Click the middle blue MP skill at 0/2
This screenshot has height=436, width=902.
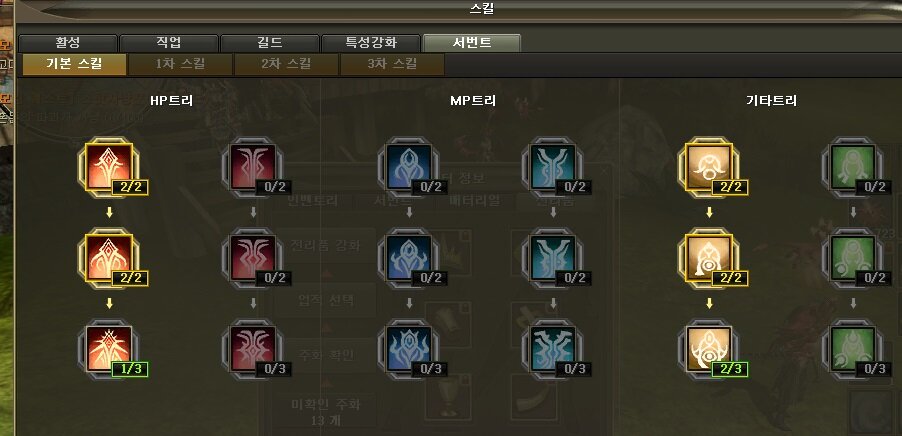[409, 258]
